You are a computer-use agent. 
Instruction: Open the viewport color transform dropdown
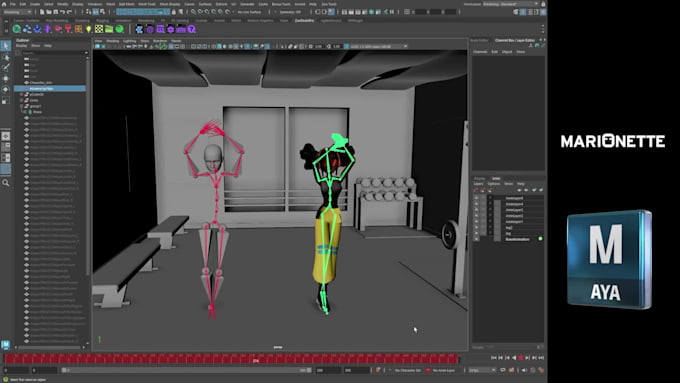379,46
